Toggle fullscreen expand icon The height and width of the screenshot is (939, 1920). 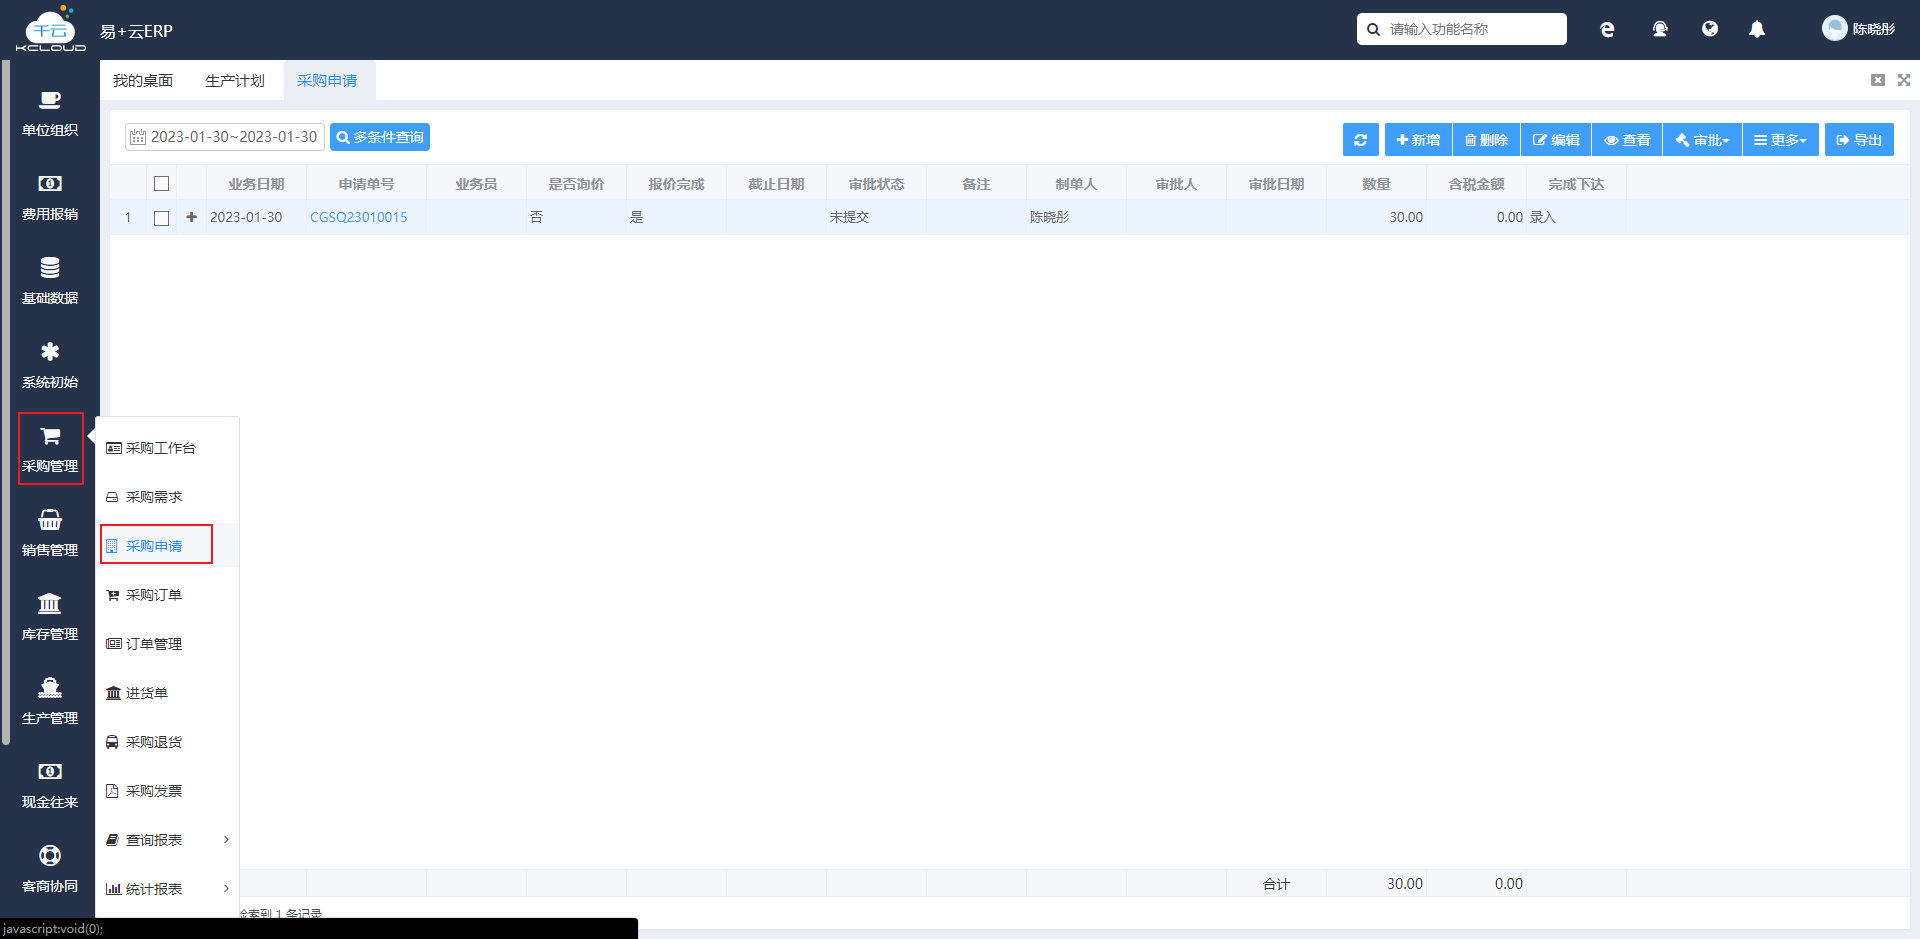(1904, 80)
